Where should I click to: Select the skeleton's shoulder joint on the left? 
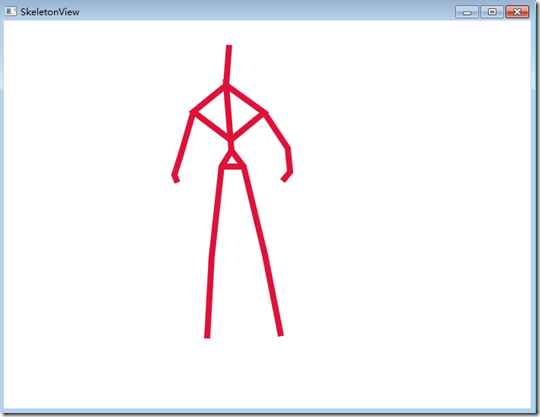[x=193, y=112]
